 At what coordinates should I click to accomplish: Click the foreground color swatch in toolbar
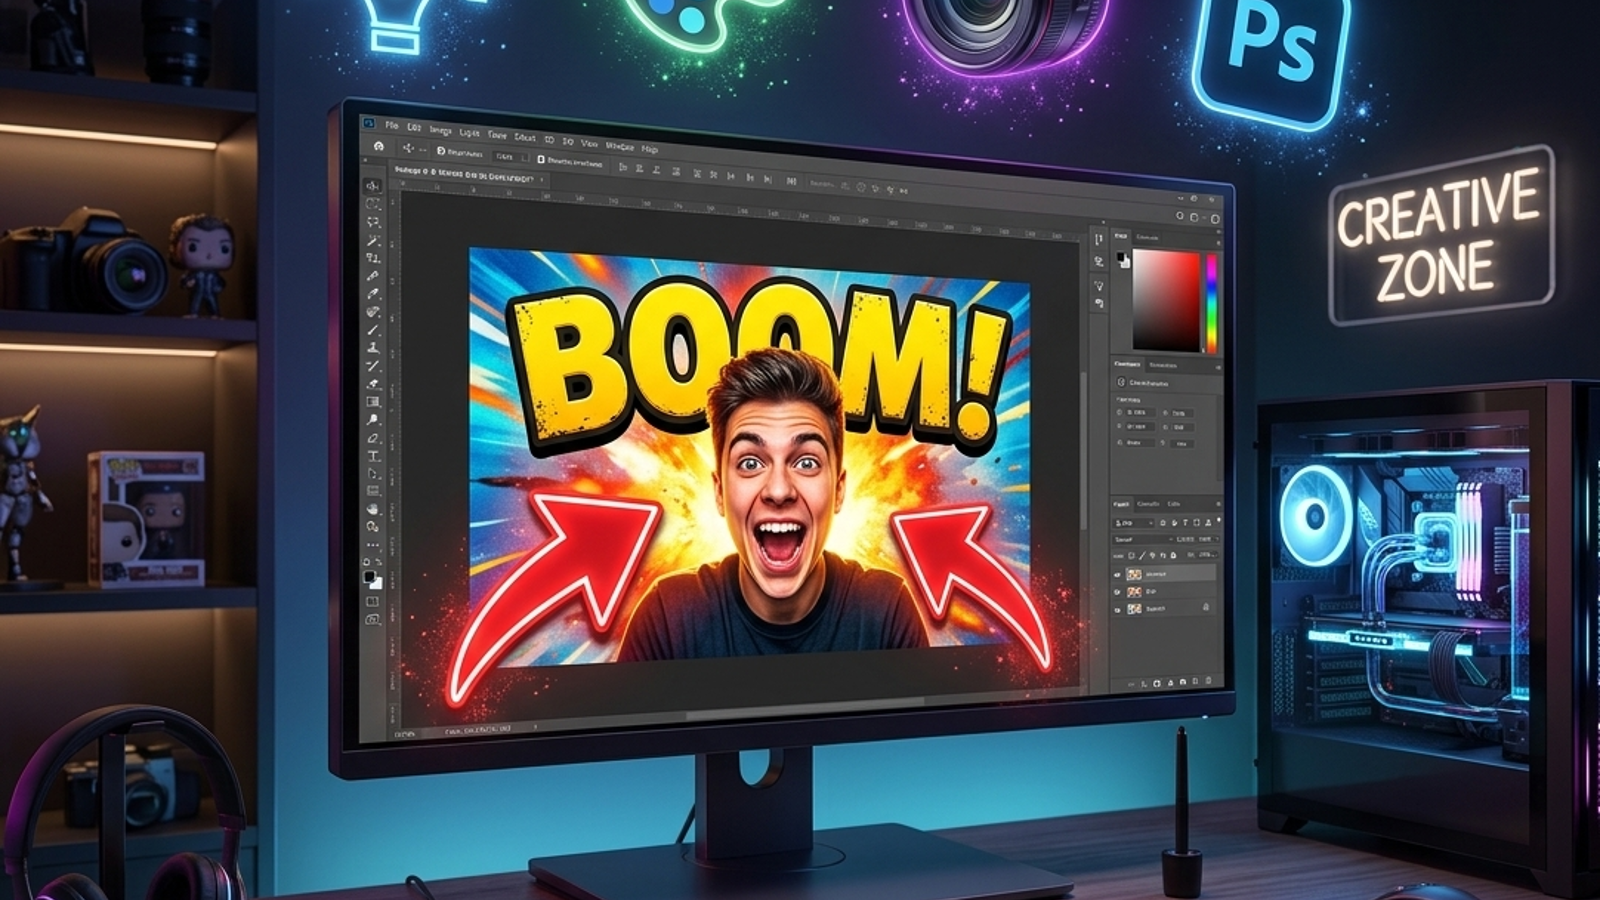coord(369,575)
